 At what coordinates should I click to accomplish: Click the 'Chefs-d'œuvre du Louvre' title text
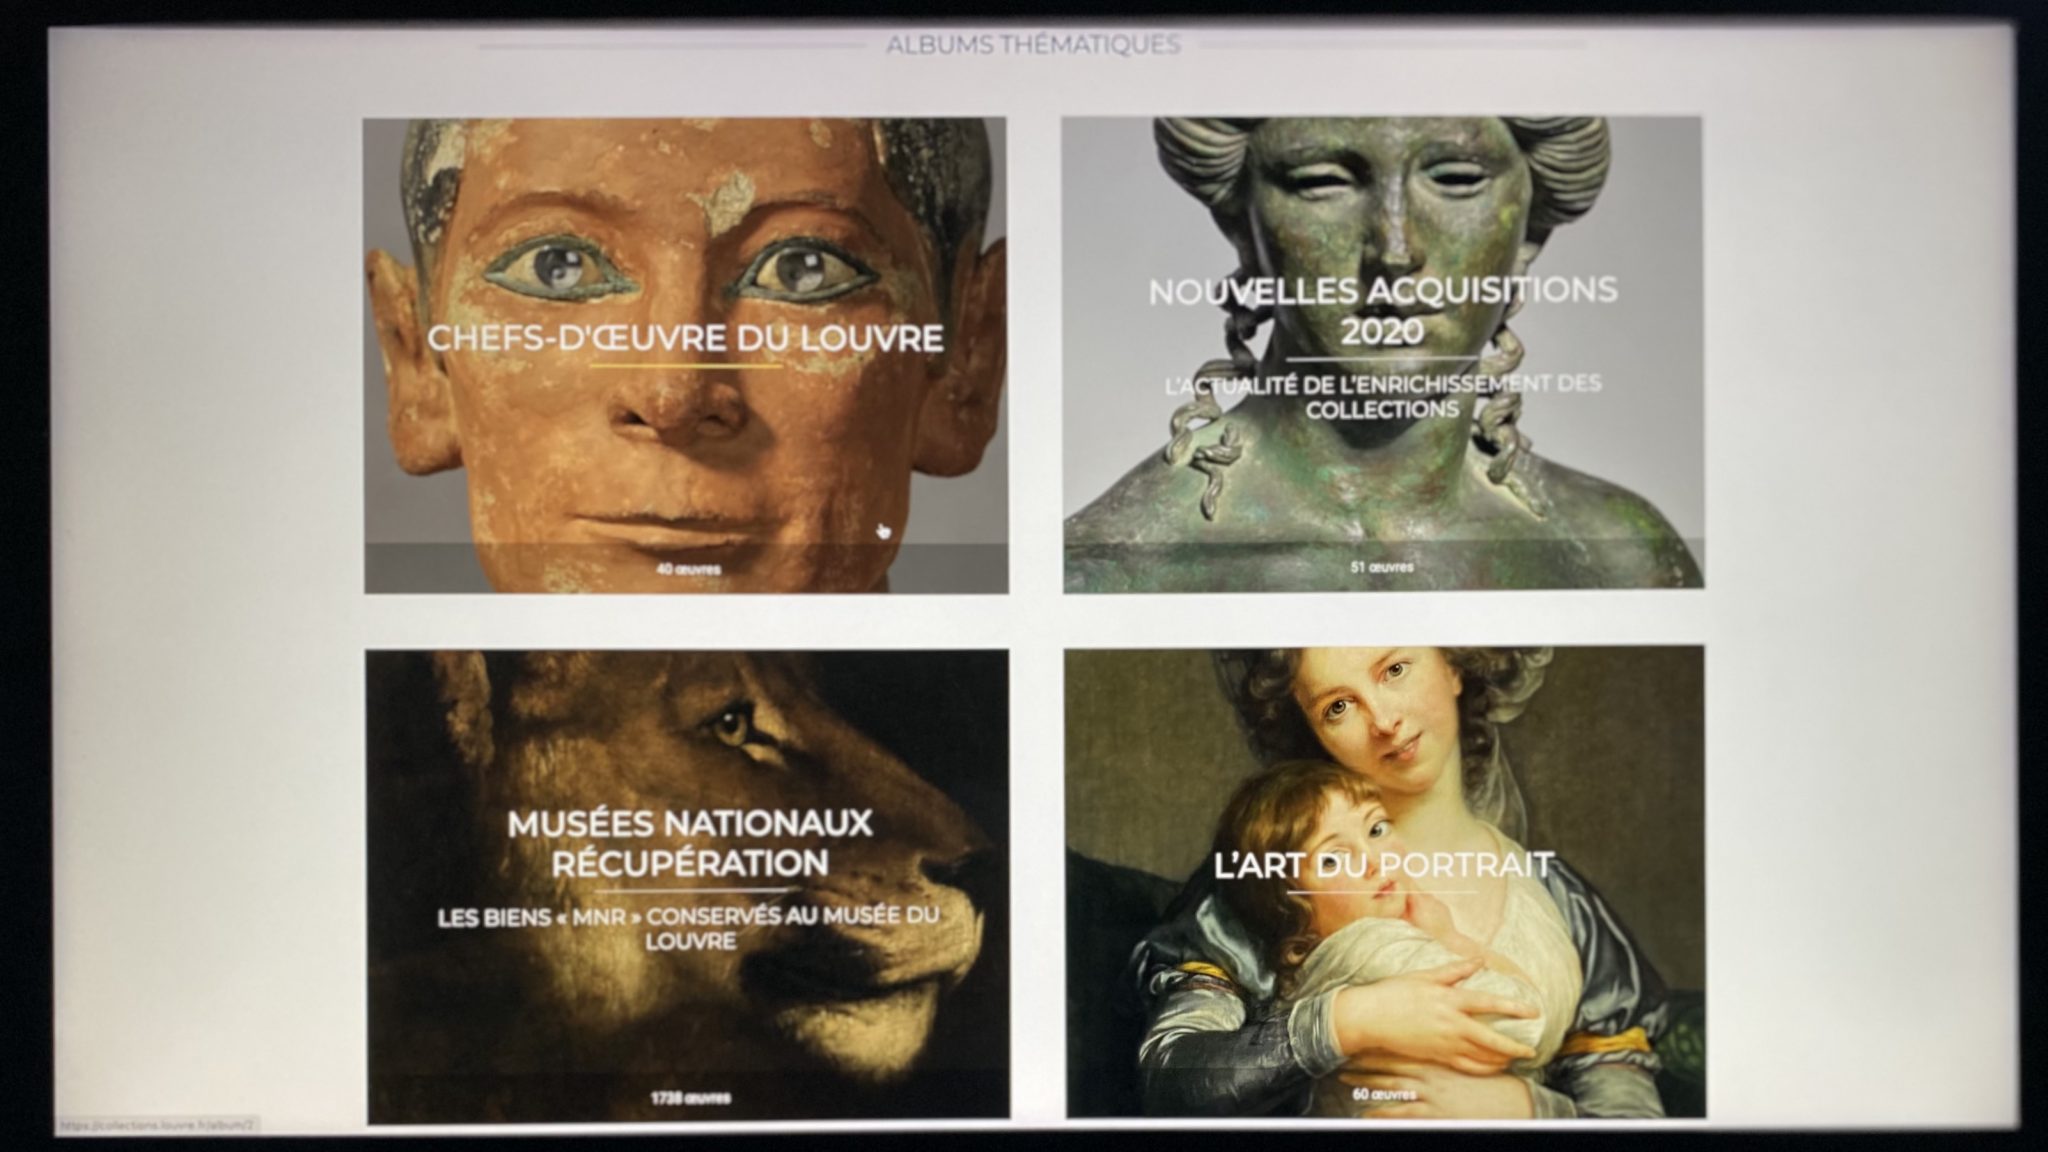click(x=685, y=338)
